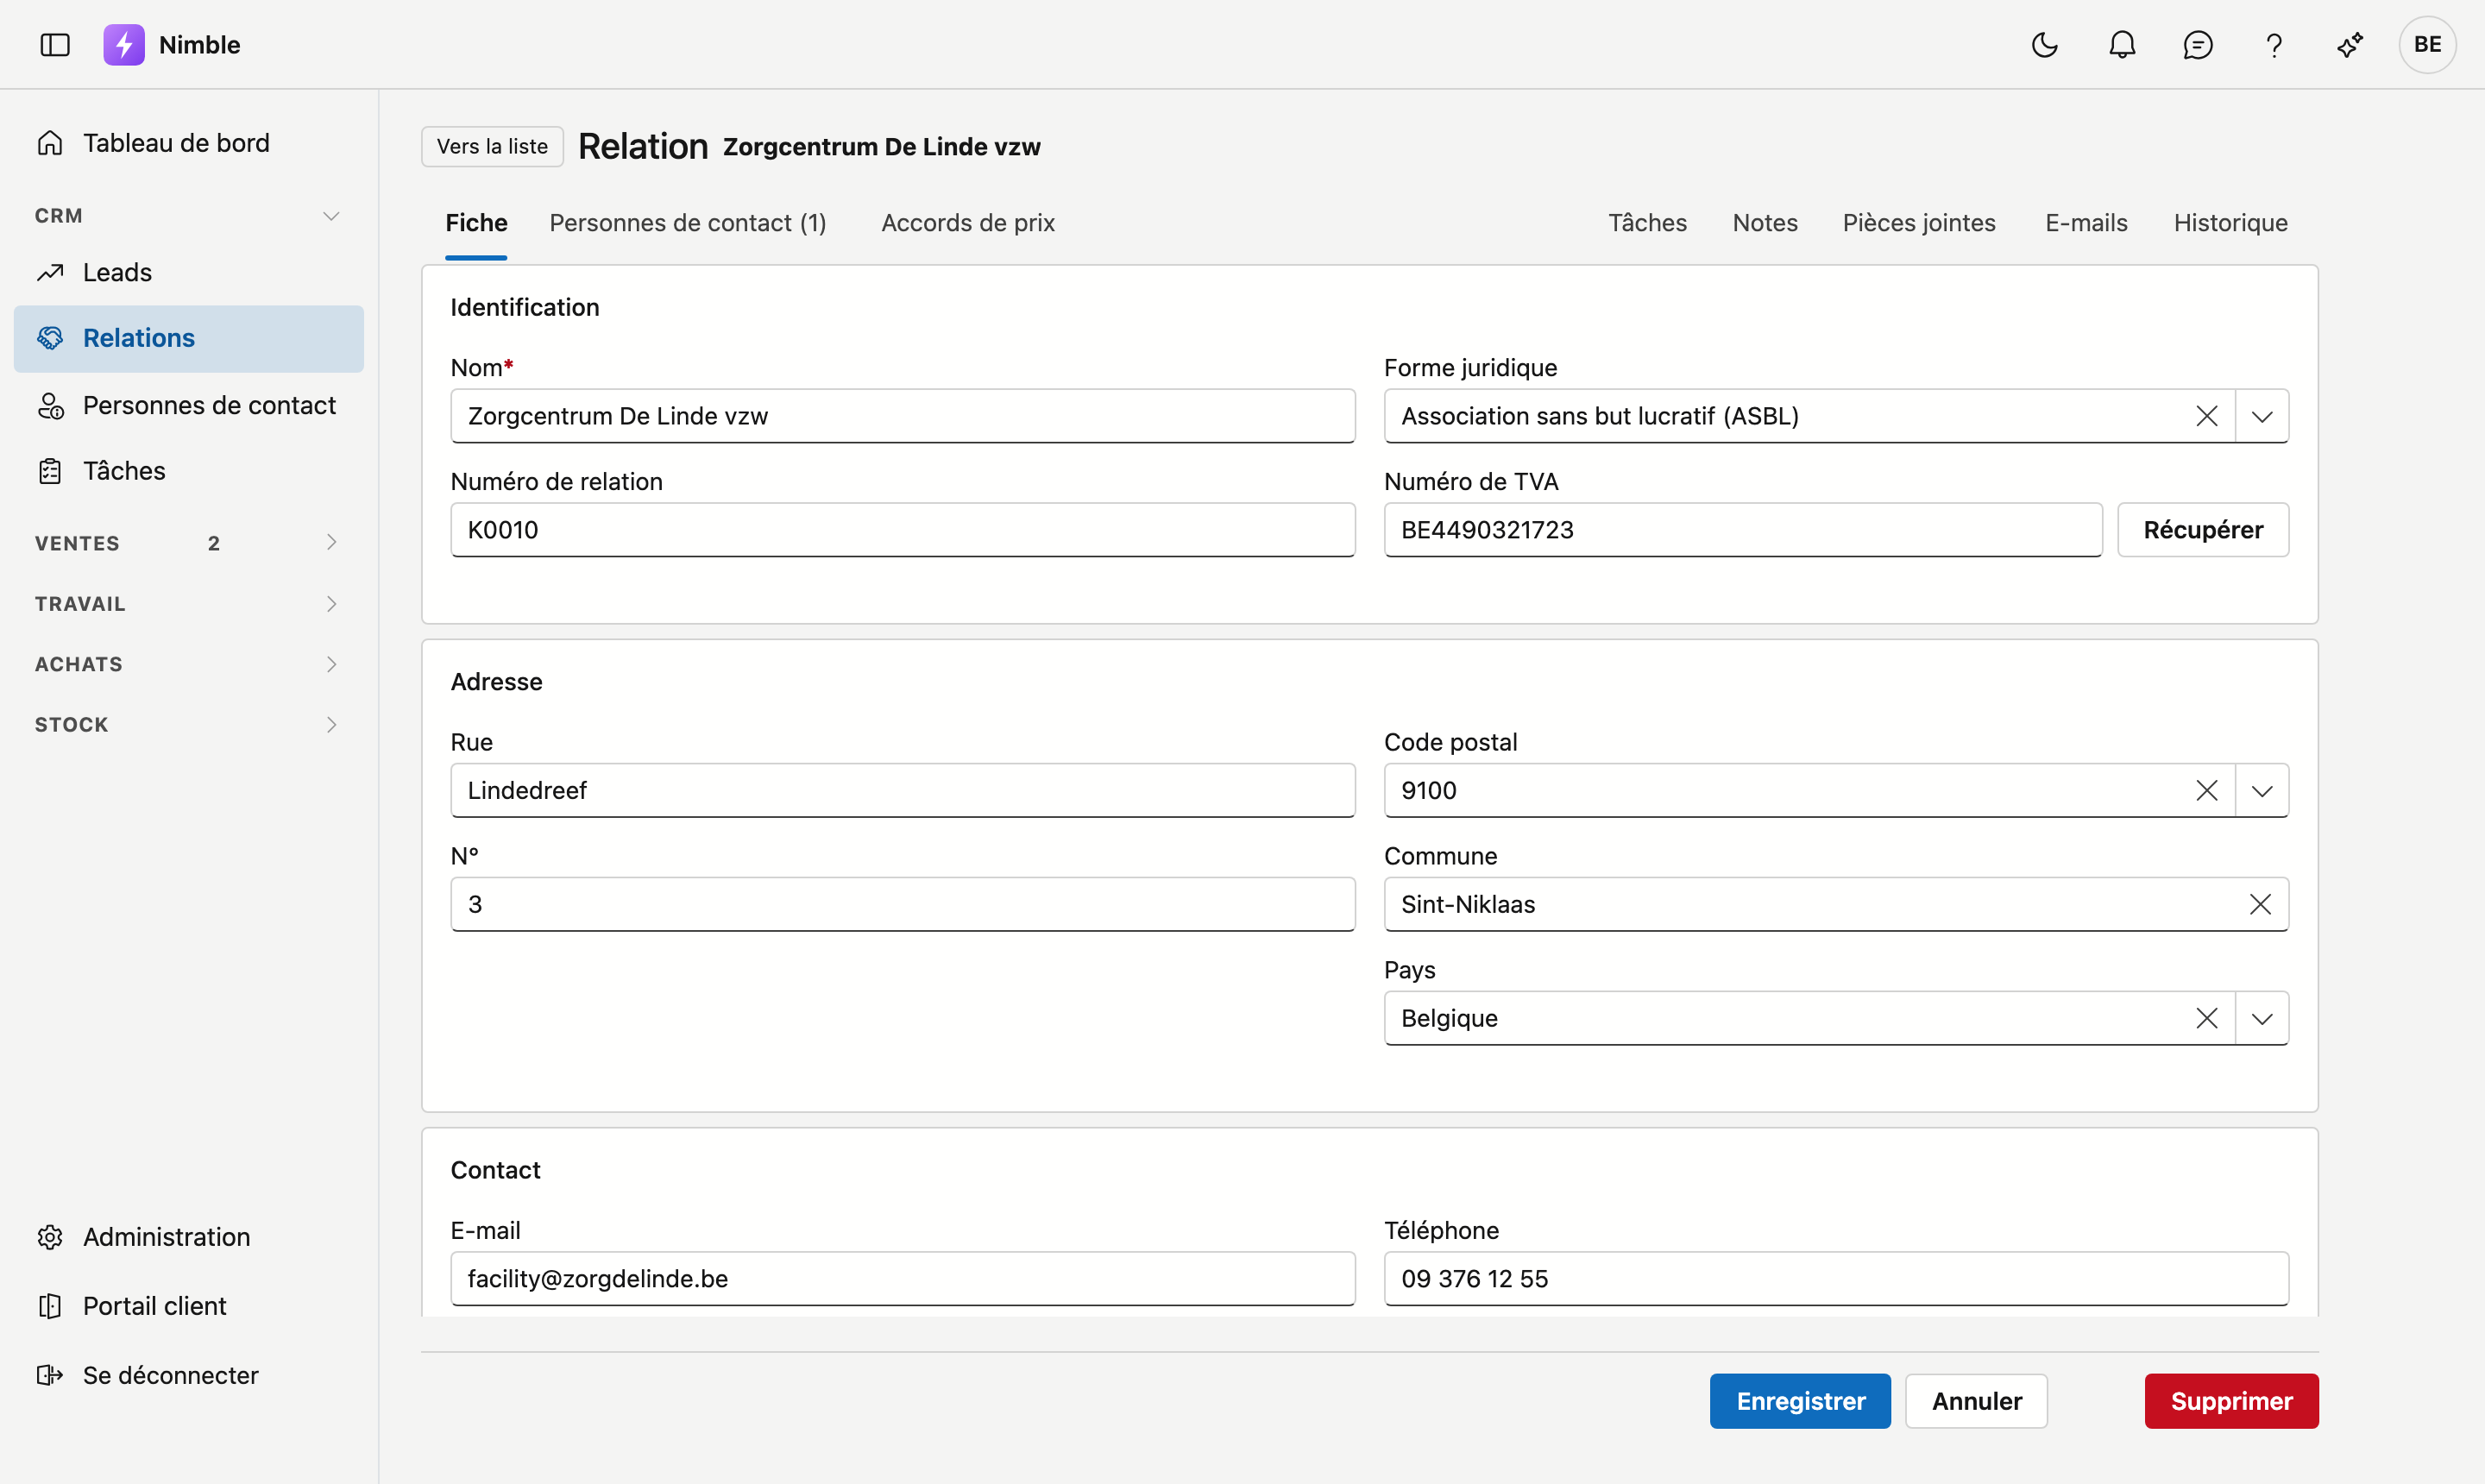The image size is (2485, 1484).
Task: Expand the TRAVAIL section
Action: [x=331, y=604]
